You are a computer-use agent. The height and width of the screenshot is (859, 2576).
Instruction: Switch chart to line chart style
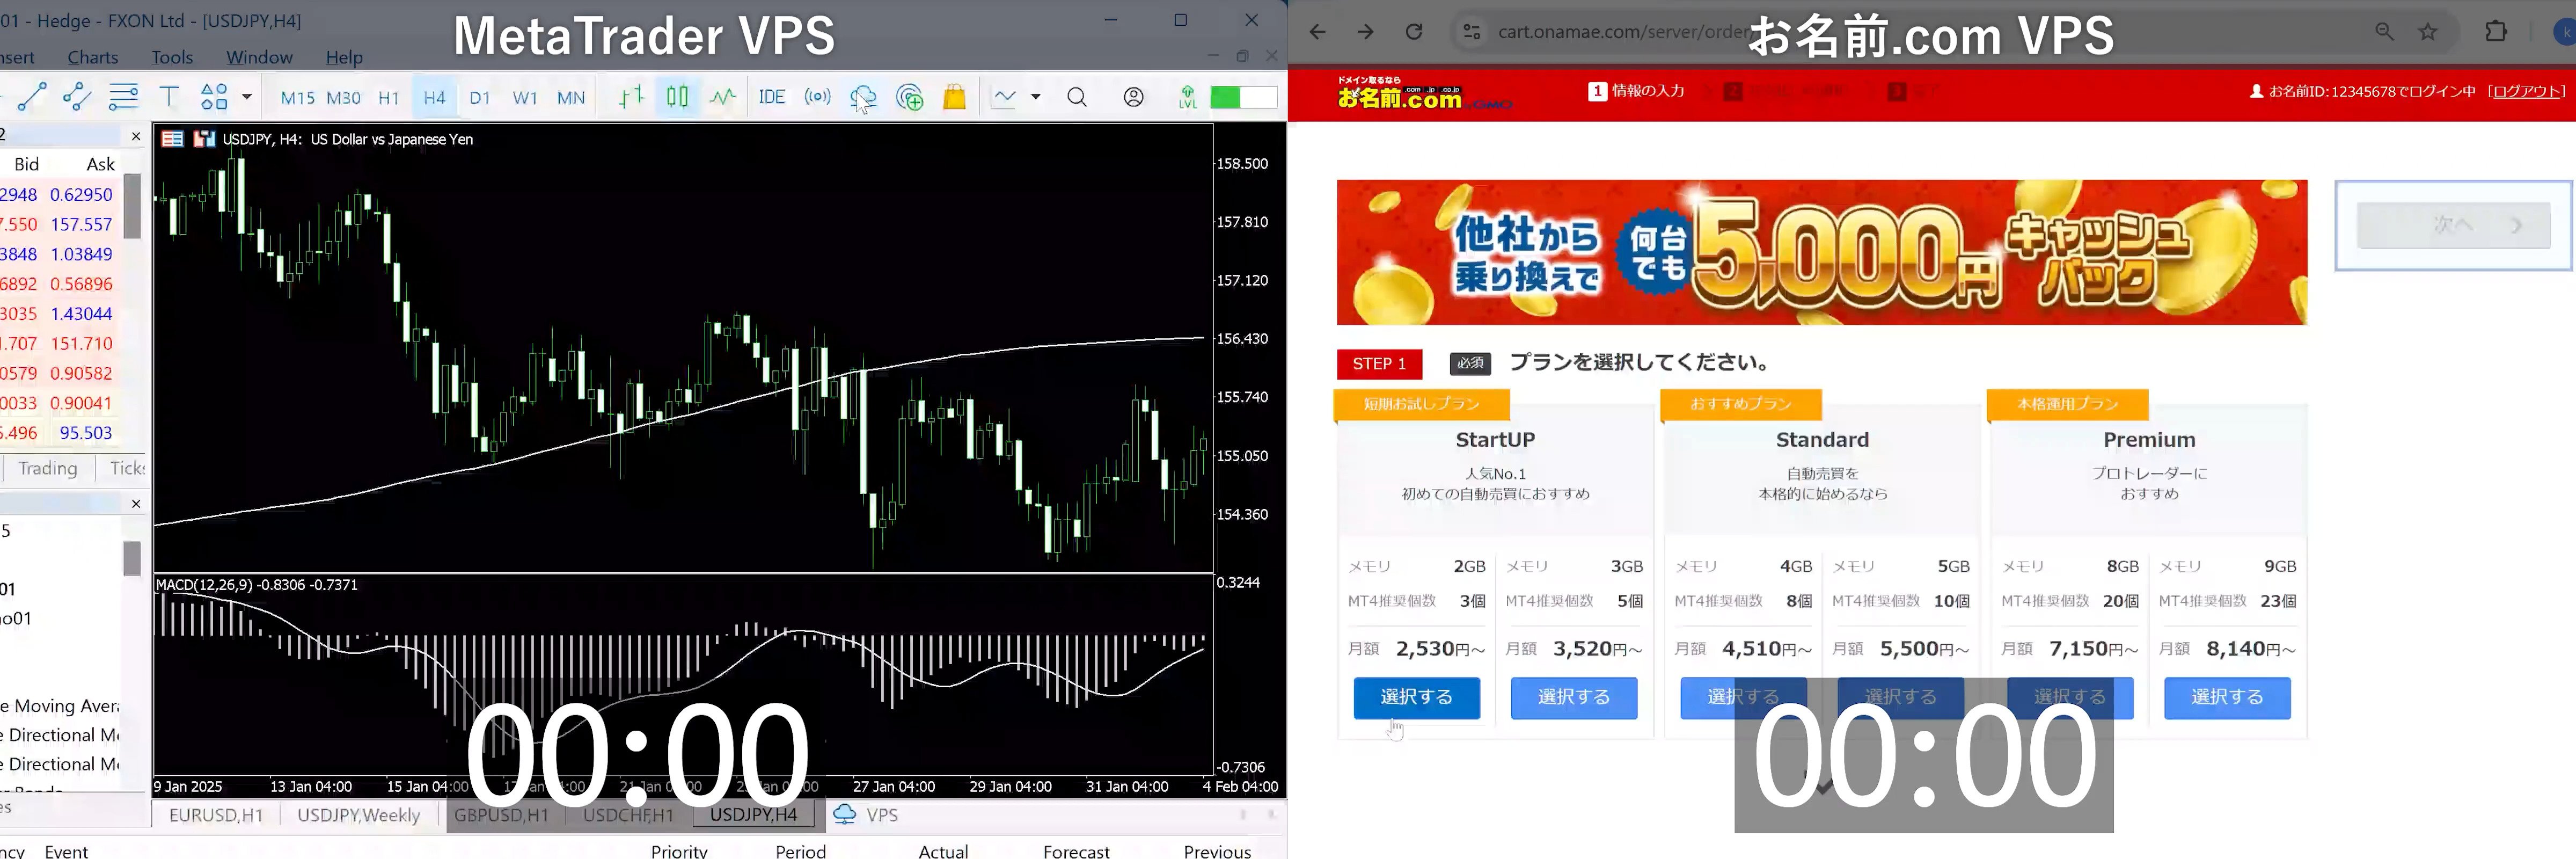[x=723, y=97]
